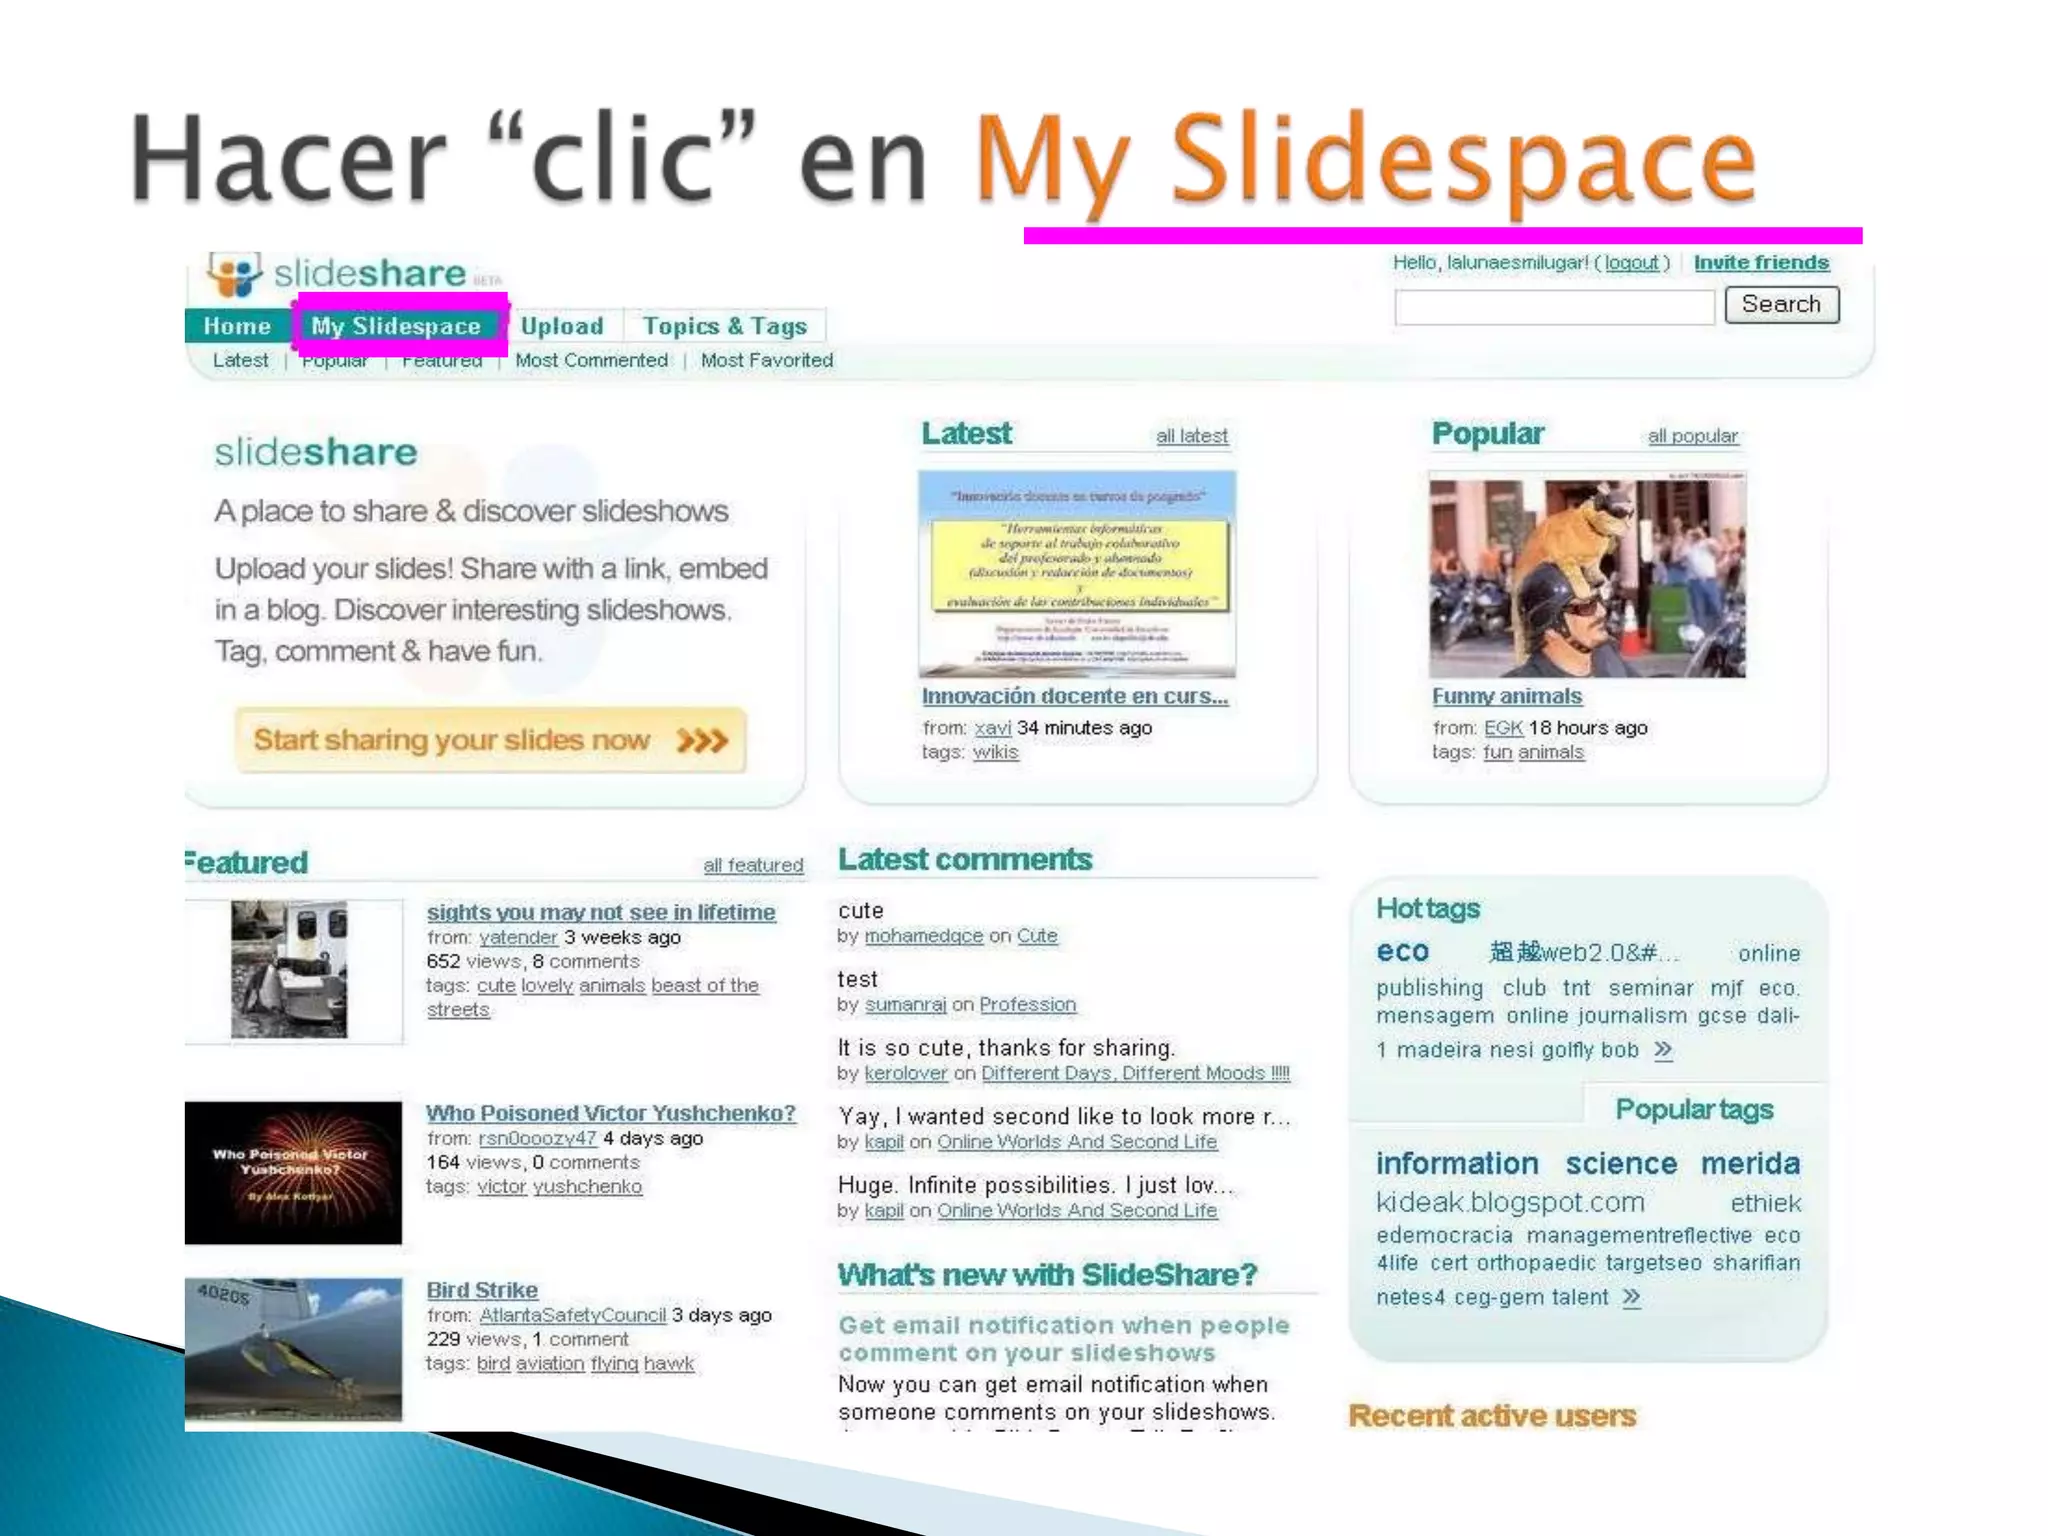The image size is (2048, 1536).
Task: Click the science popular tag
Action: coord(1621,1164)
